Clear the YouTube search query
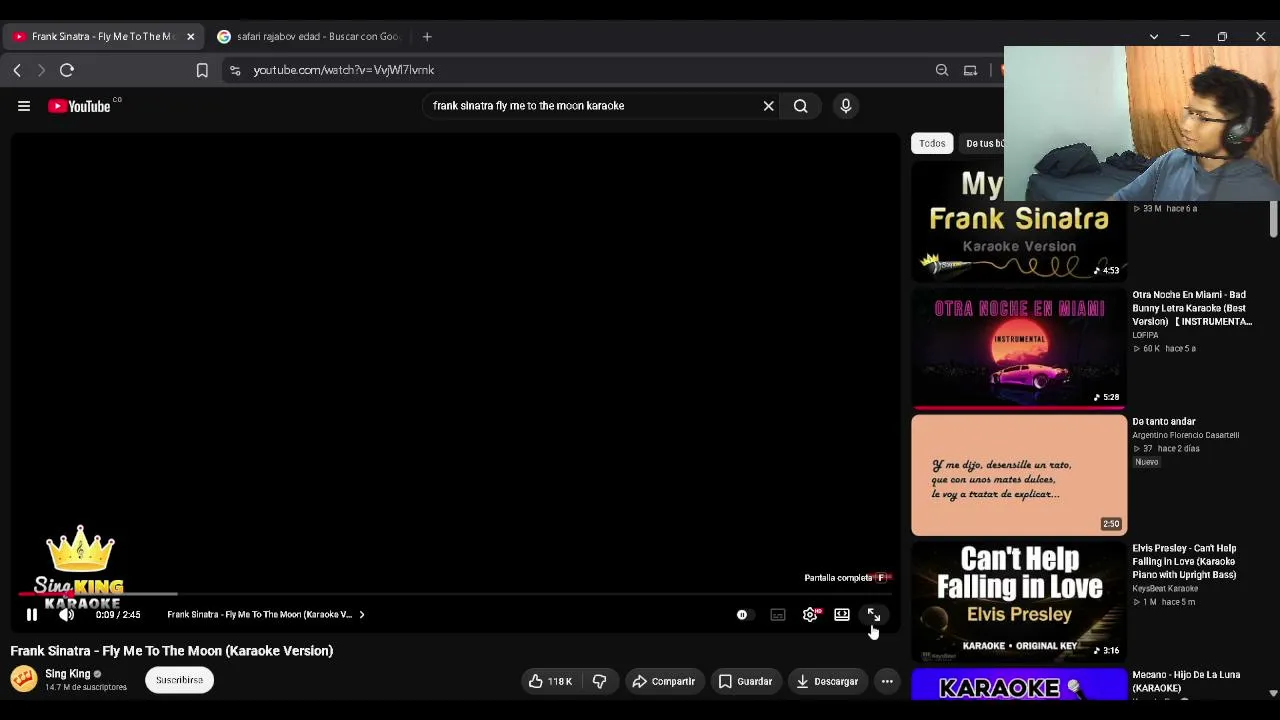Screen dimensions: 1280x720 coord(769,106)
